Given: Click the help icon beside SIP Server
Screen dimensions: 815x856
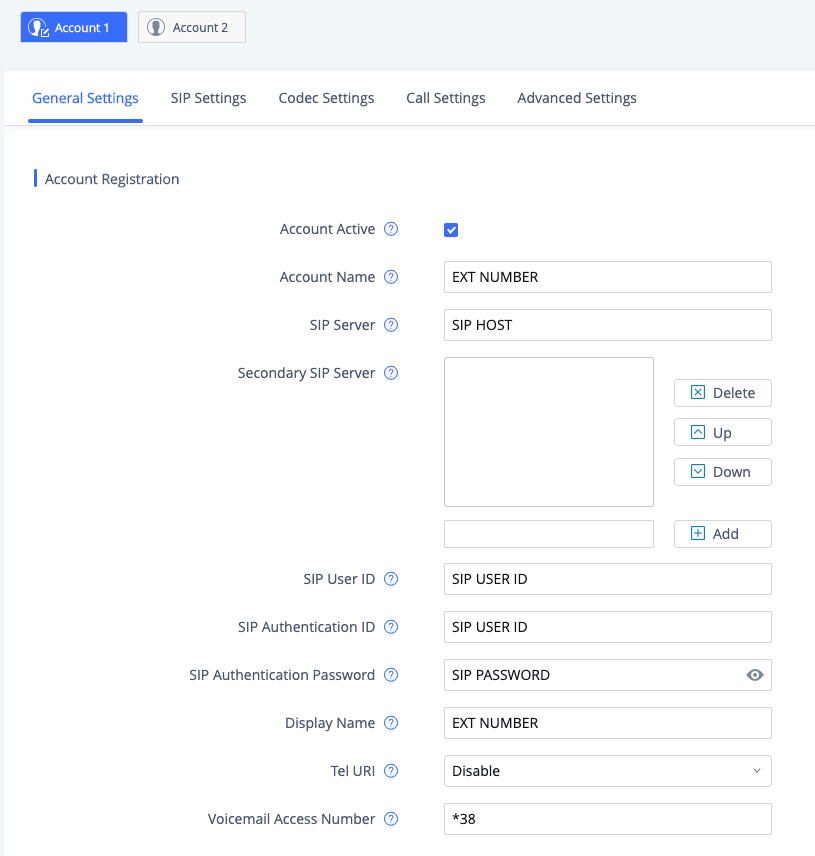Looking at the screenshot, I should (x=391, y=325).
